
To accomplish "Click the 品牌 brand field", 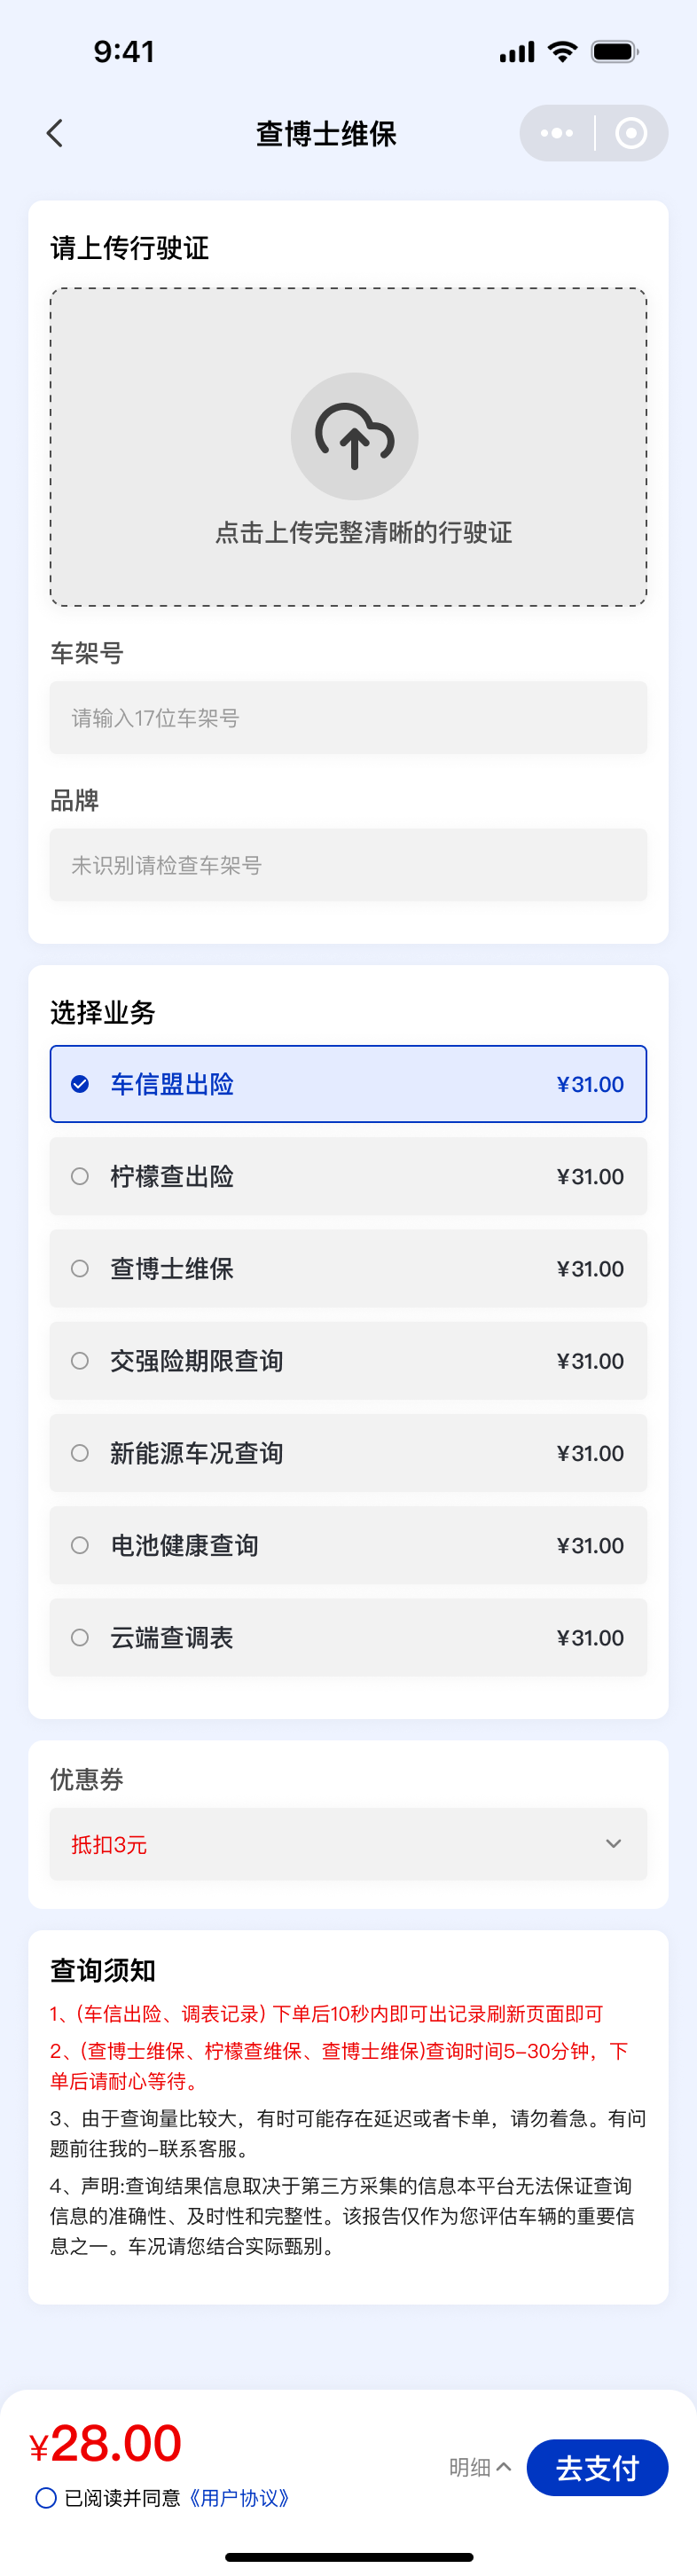I will (x=348, y=864).
